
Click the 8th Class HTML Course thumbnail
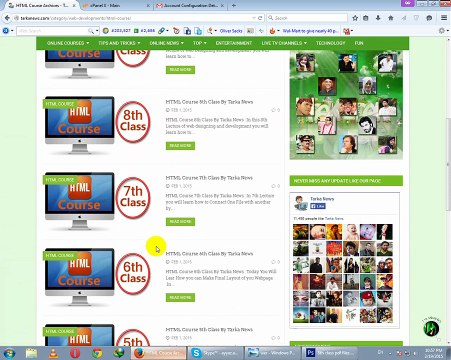[x=97, y=125]
